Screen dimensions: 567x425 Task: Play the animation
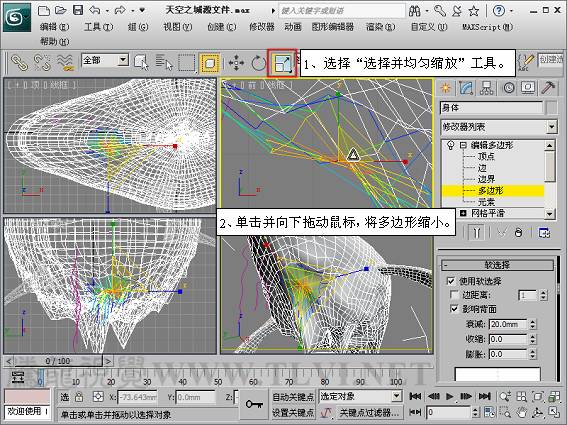(450, 396)
